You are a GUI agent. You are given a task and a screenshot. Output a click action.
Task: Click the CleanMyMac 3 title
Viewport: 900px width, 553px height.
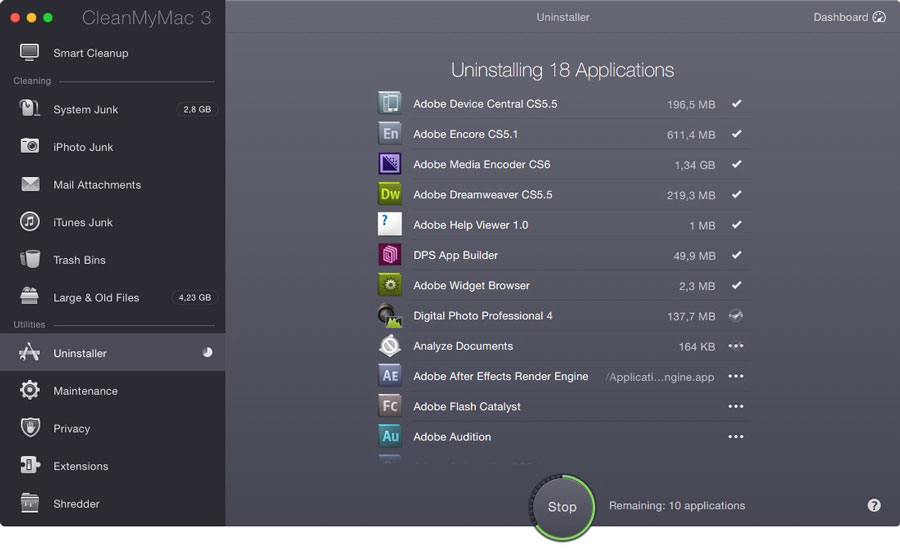coord(146,18)
